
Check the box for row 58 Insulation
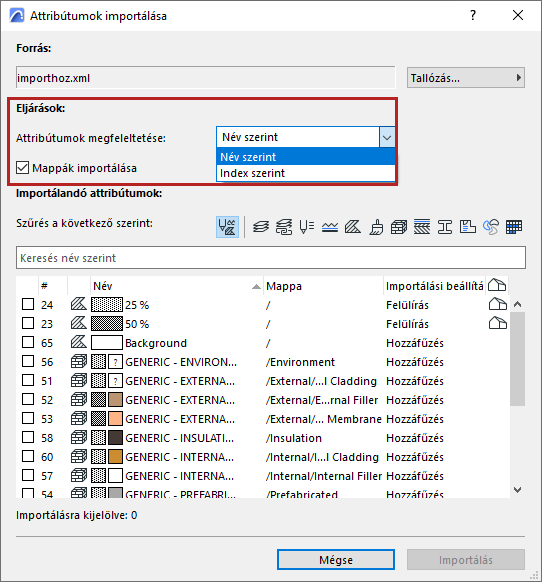(x=28, y=437)
